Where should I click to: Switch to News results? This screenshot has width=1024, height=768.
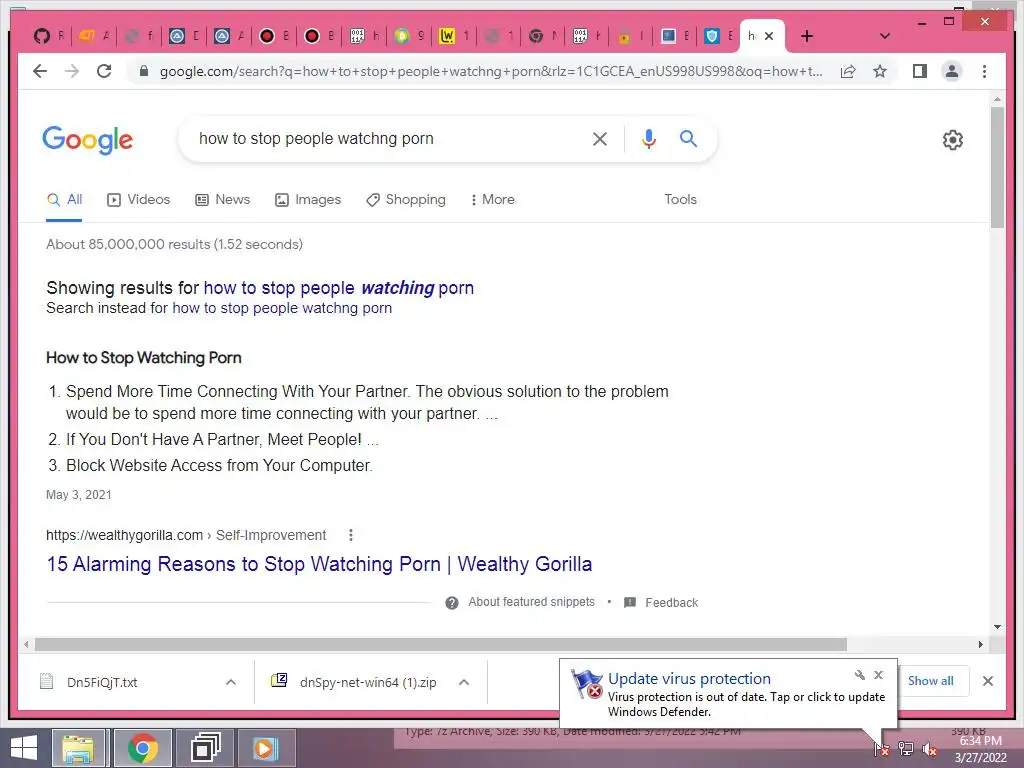223,200
